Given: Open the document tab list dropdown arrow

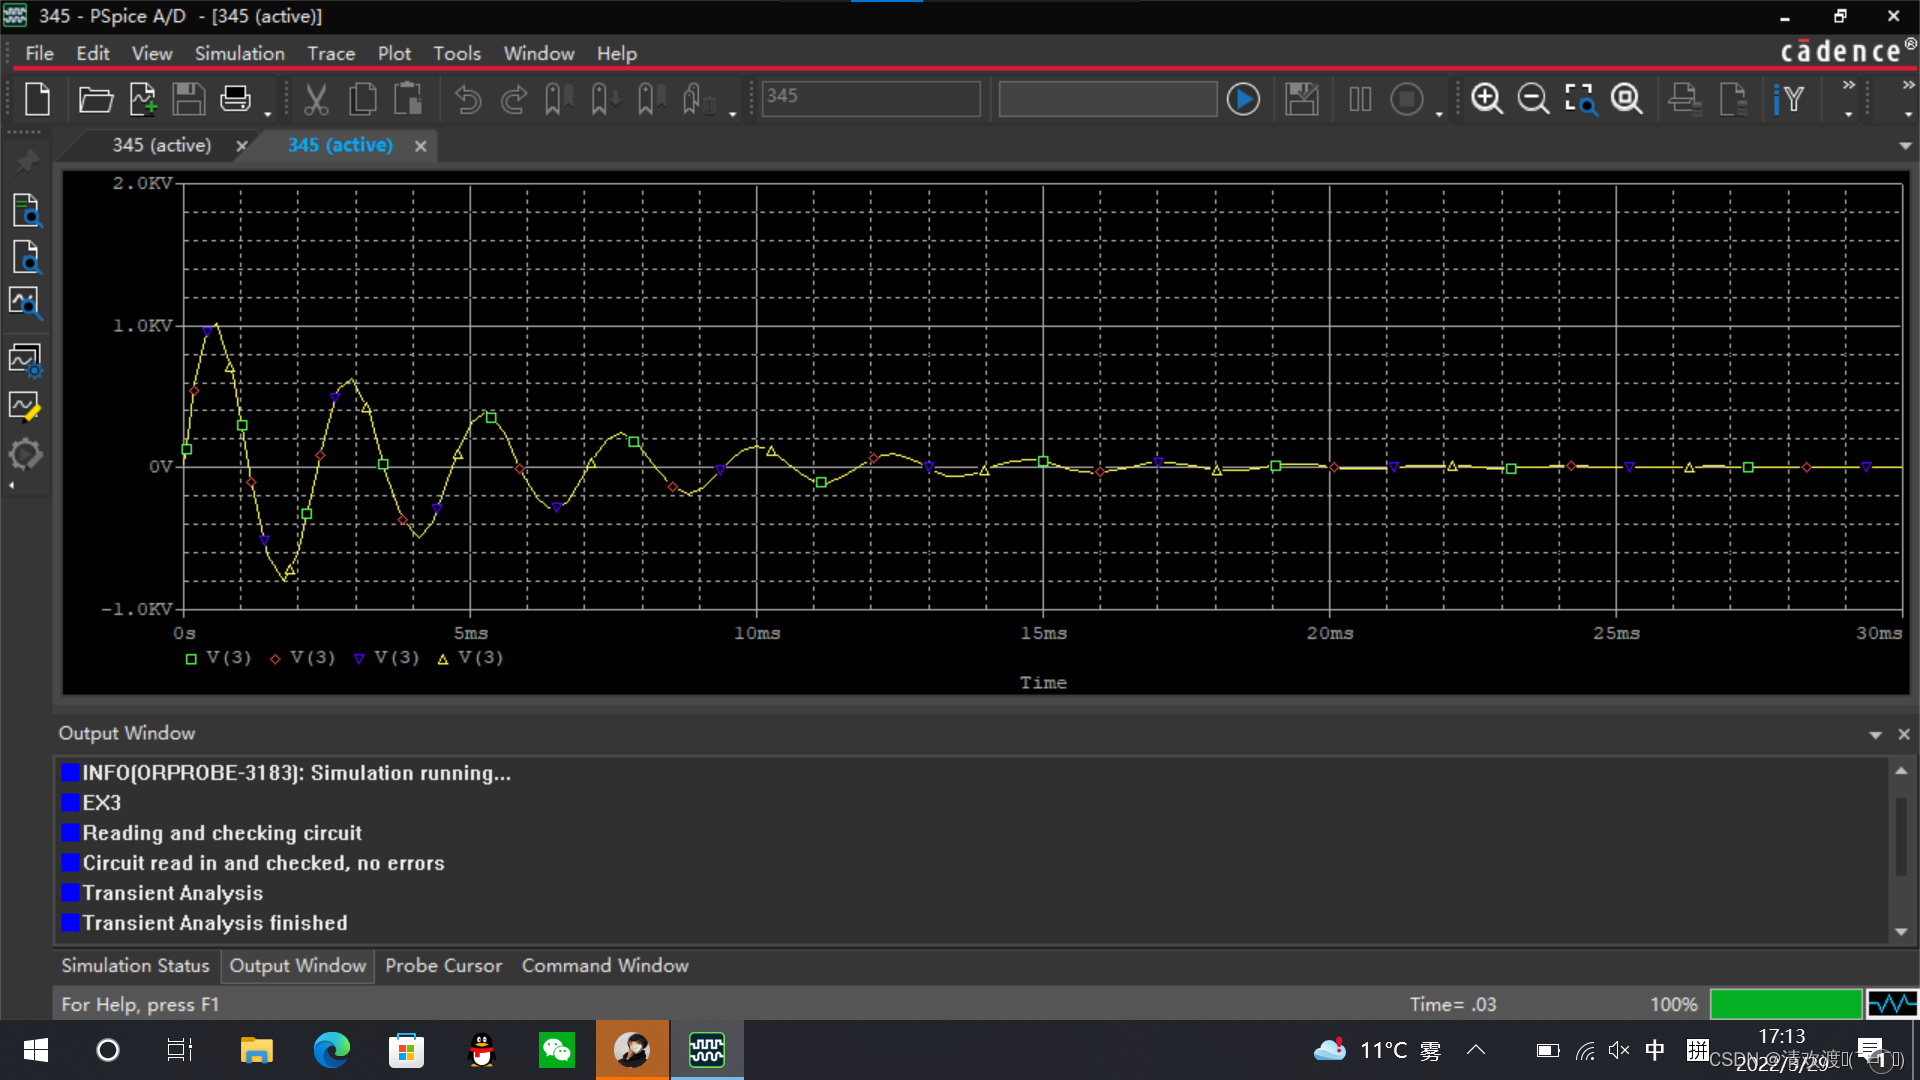Looking at the screenshot, I should pos(1905,146).
